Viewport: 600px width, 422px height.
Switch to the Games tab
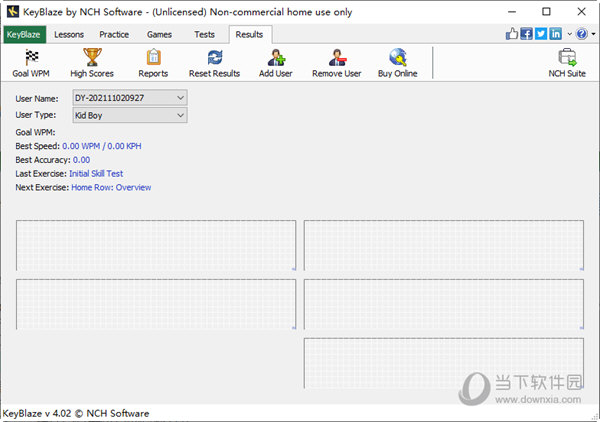coord(159,34)
